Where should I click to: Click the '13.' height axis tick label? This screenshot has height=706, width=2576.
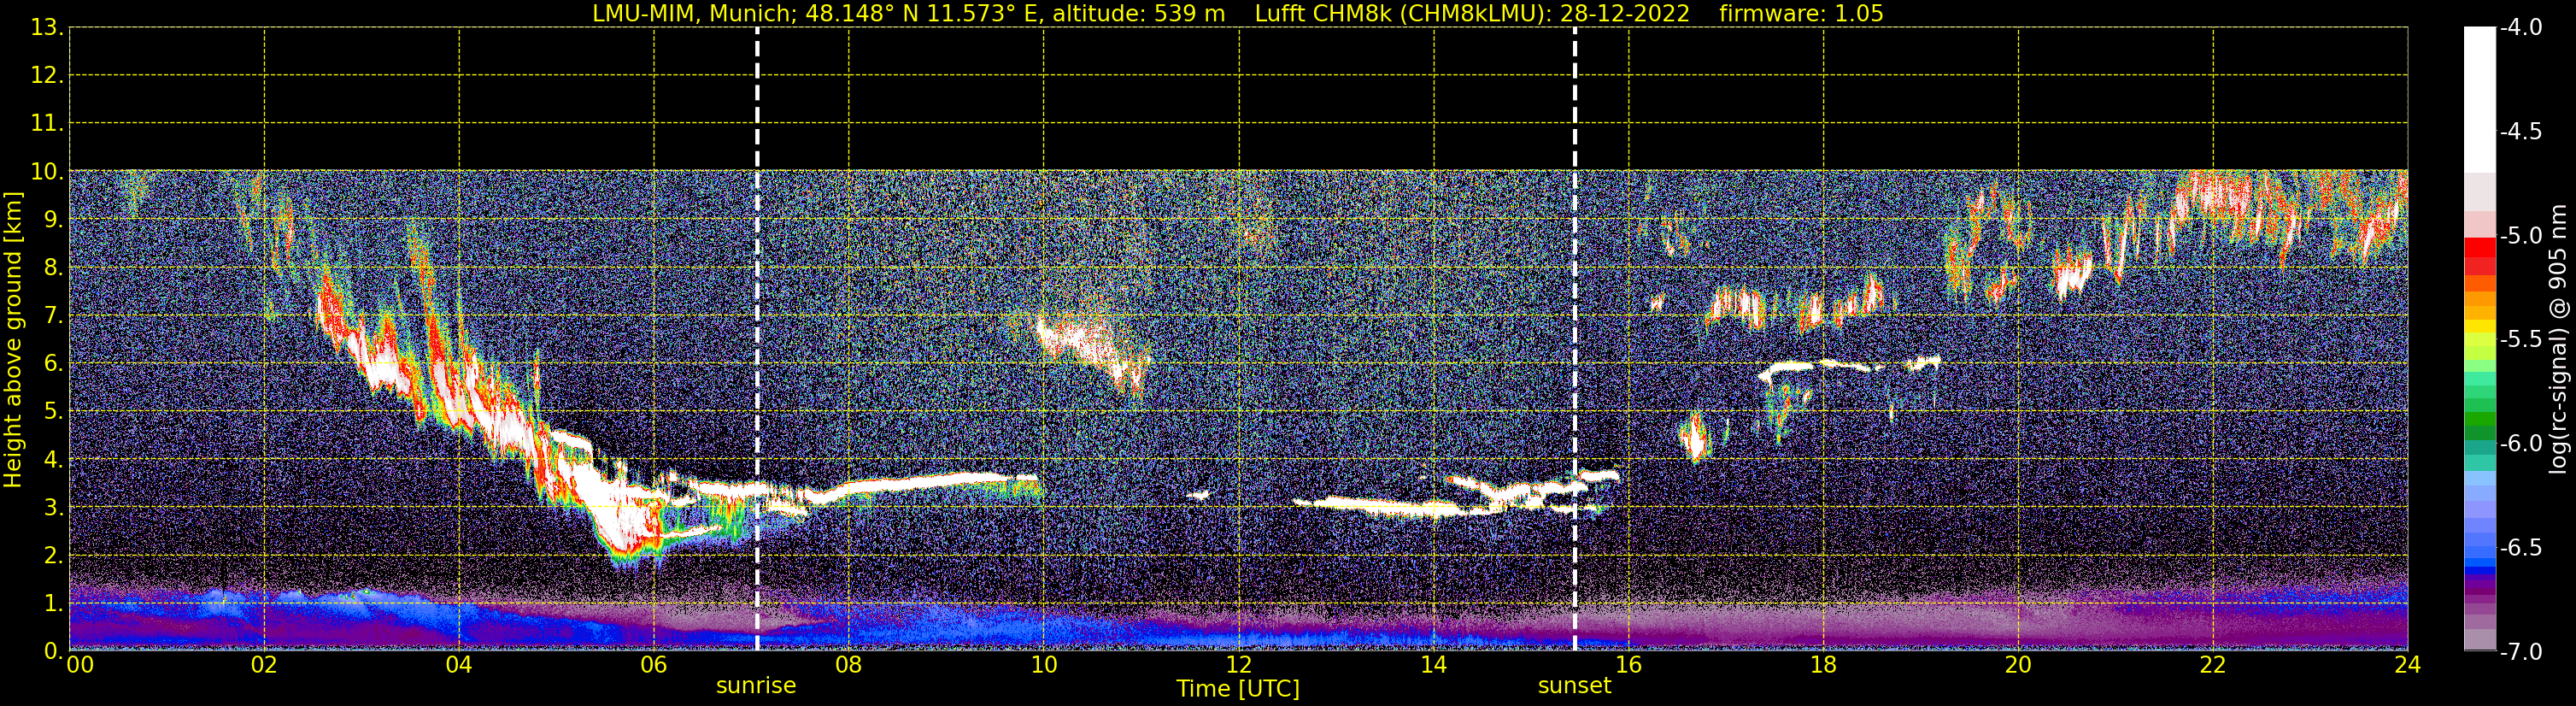(47, 28)
